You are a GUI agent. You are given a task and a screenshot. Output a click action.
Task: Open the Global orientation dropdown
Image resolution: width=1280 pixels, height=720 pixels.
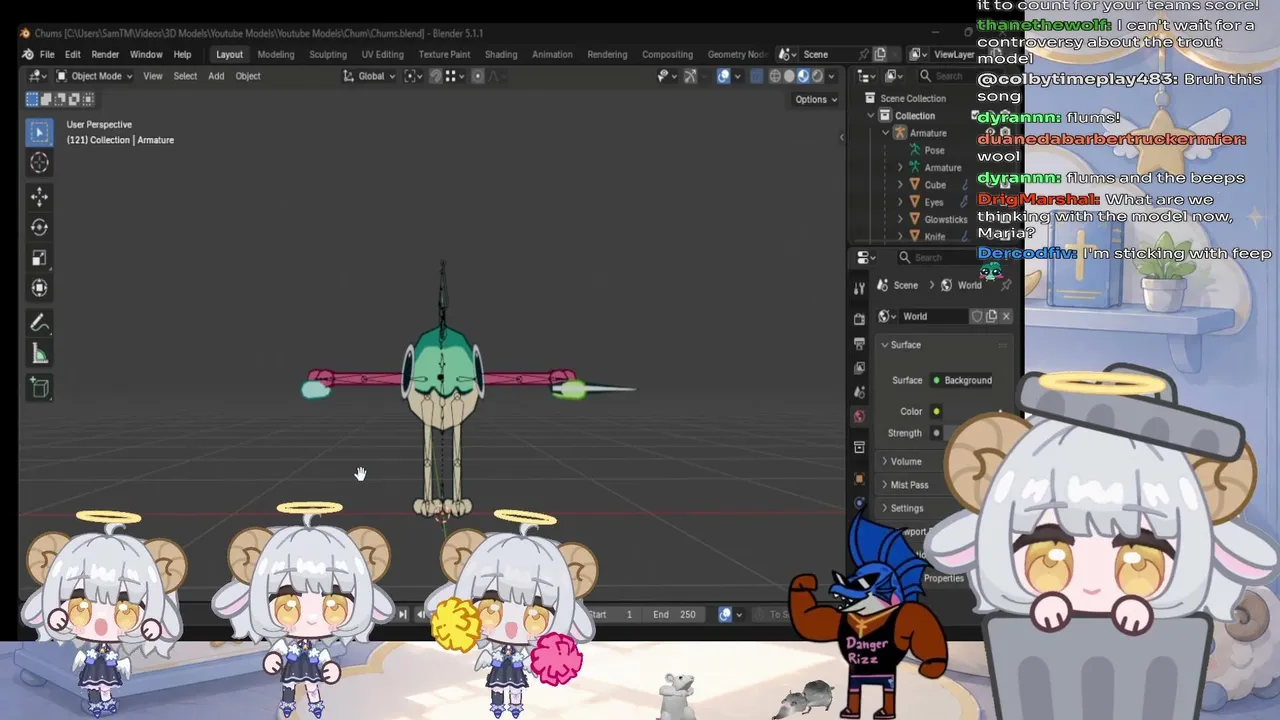click(370, 76)
